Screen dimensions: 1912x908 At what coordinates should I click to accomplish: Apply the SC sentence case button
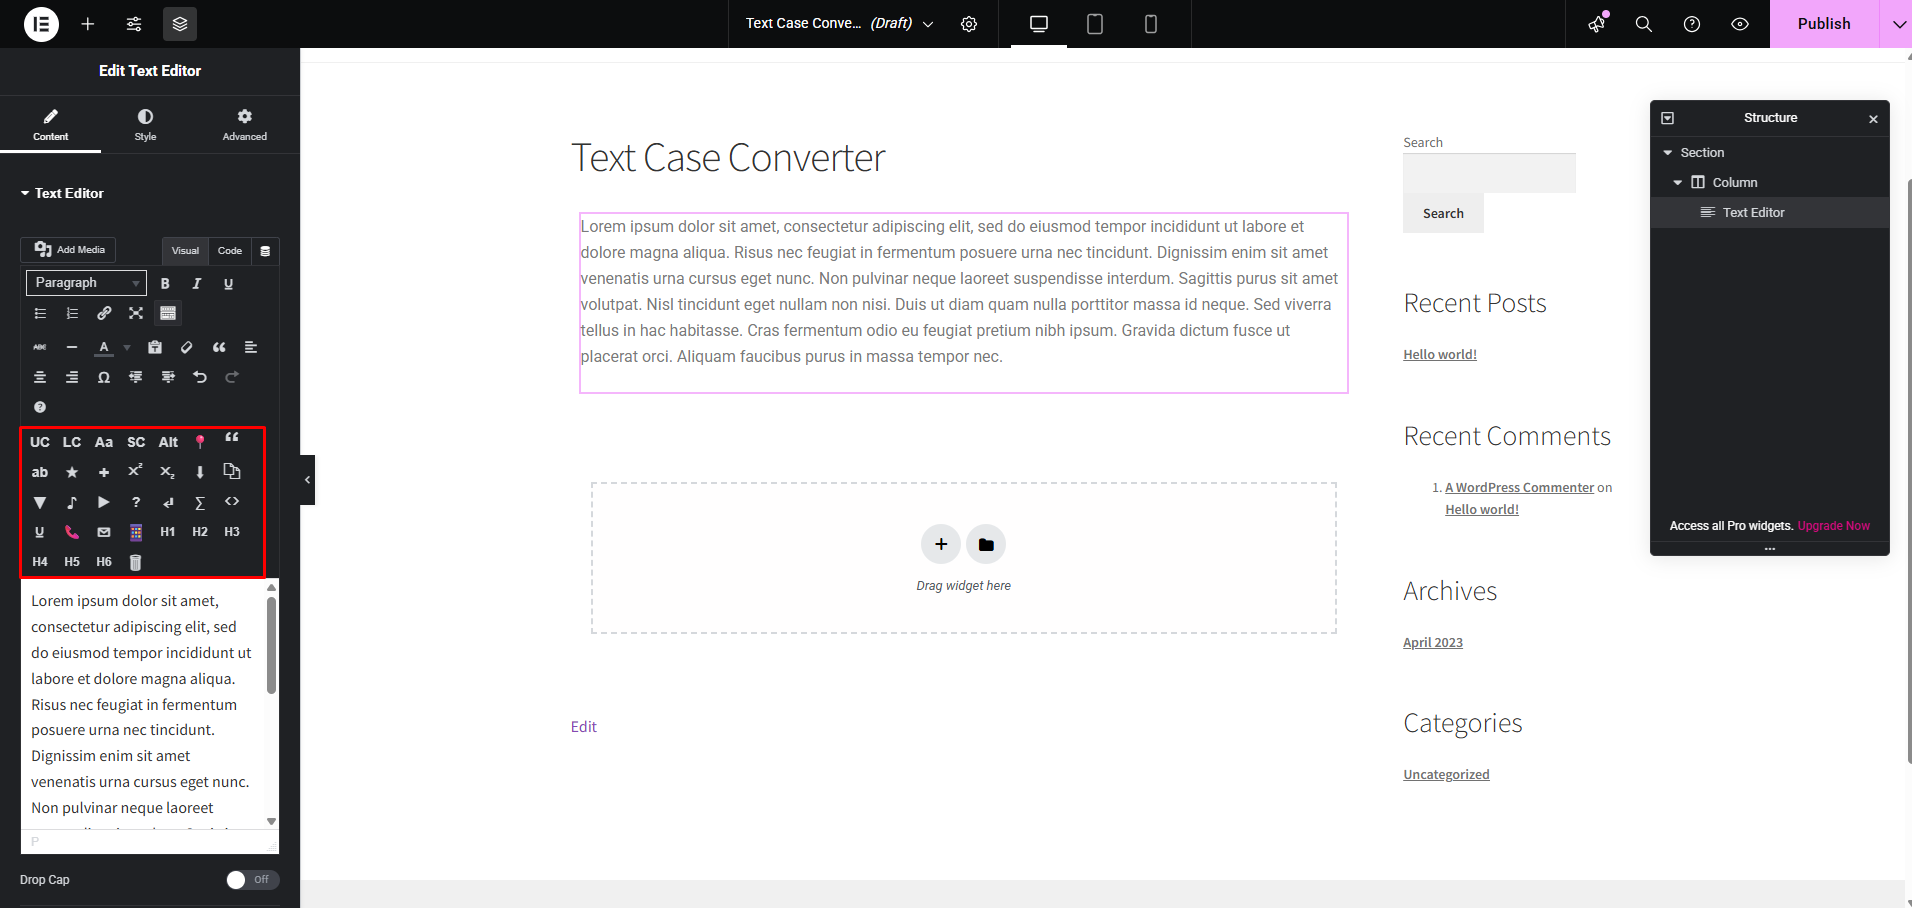coord(136,442)
